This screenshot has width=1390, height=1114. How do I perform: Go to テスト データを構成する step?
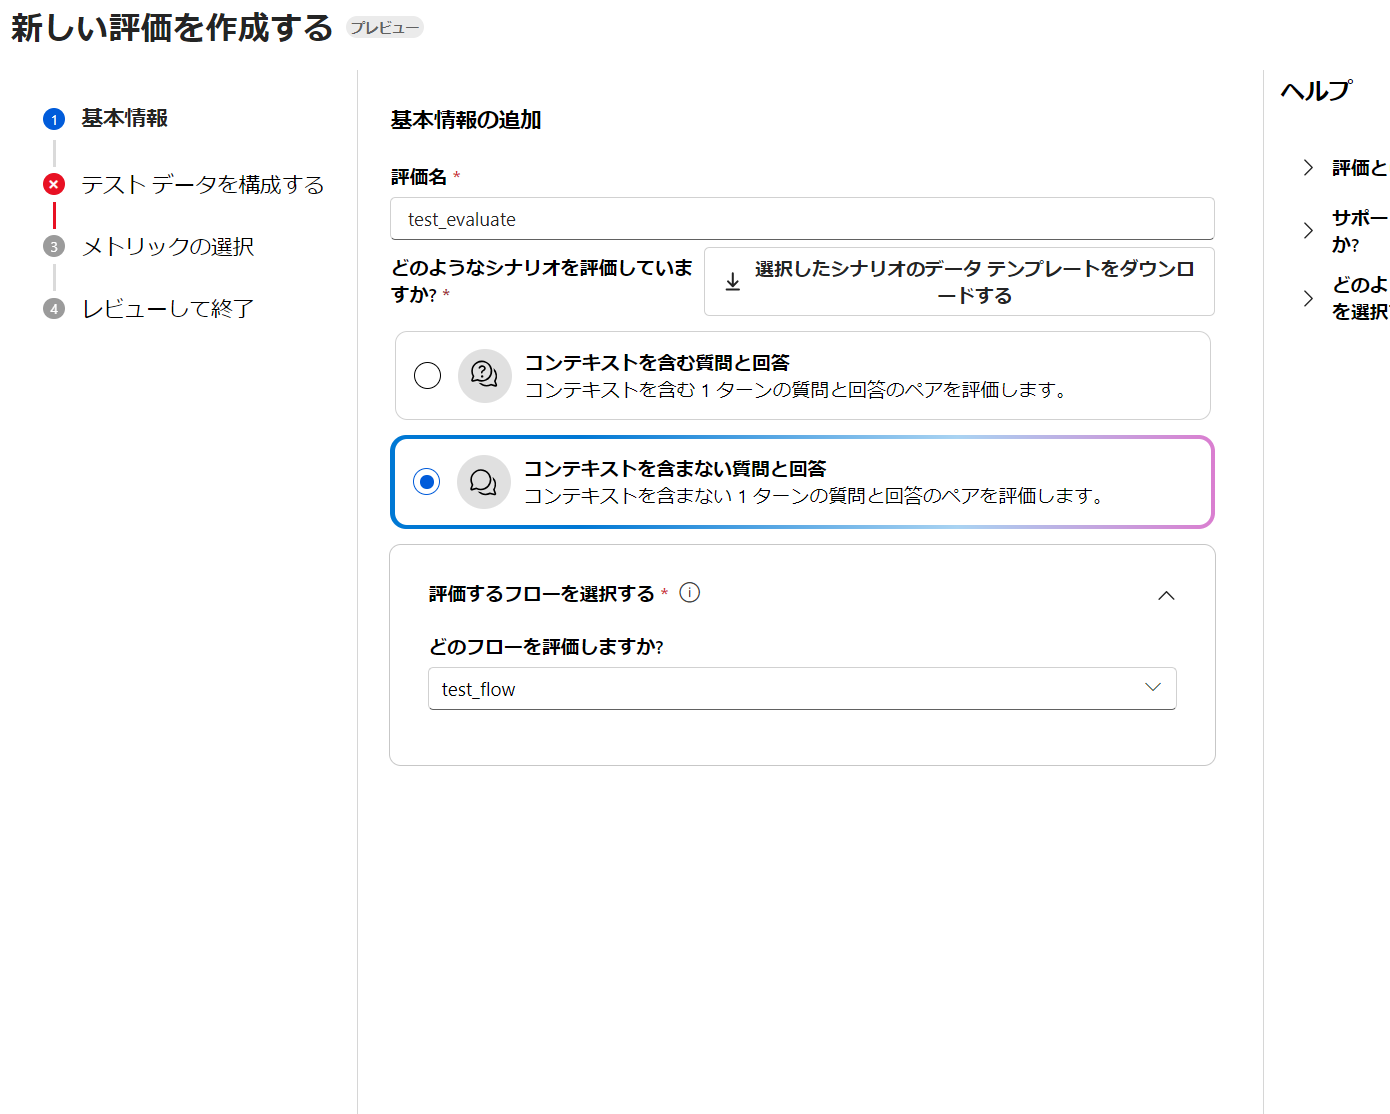pyautogui.click(x=203, y=184)
